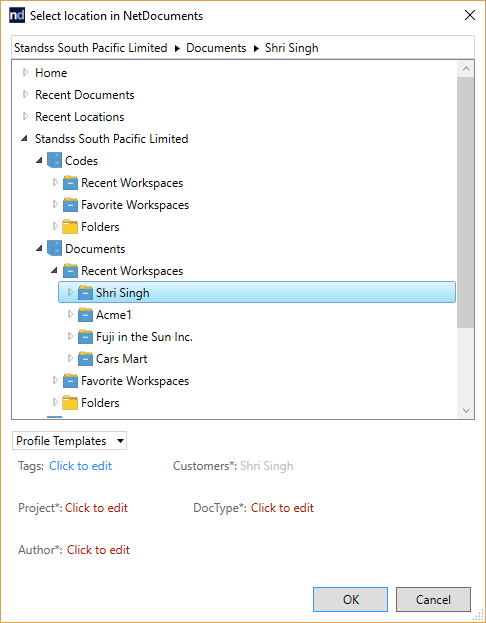Expand Fuji in the Sun Inc. arrow
Image resolution: width=486 pixels, height=623 pixels.
(x=70, y=337)
